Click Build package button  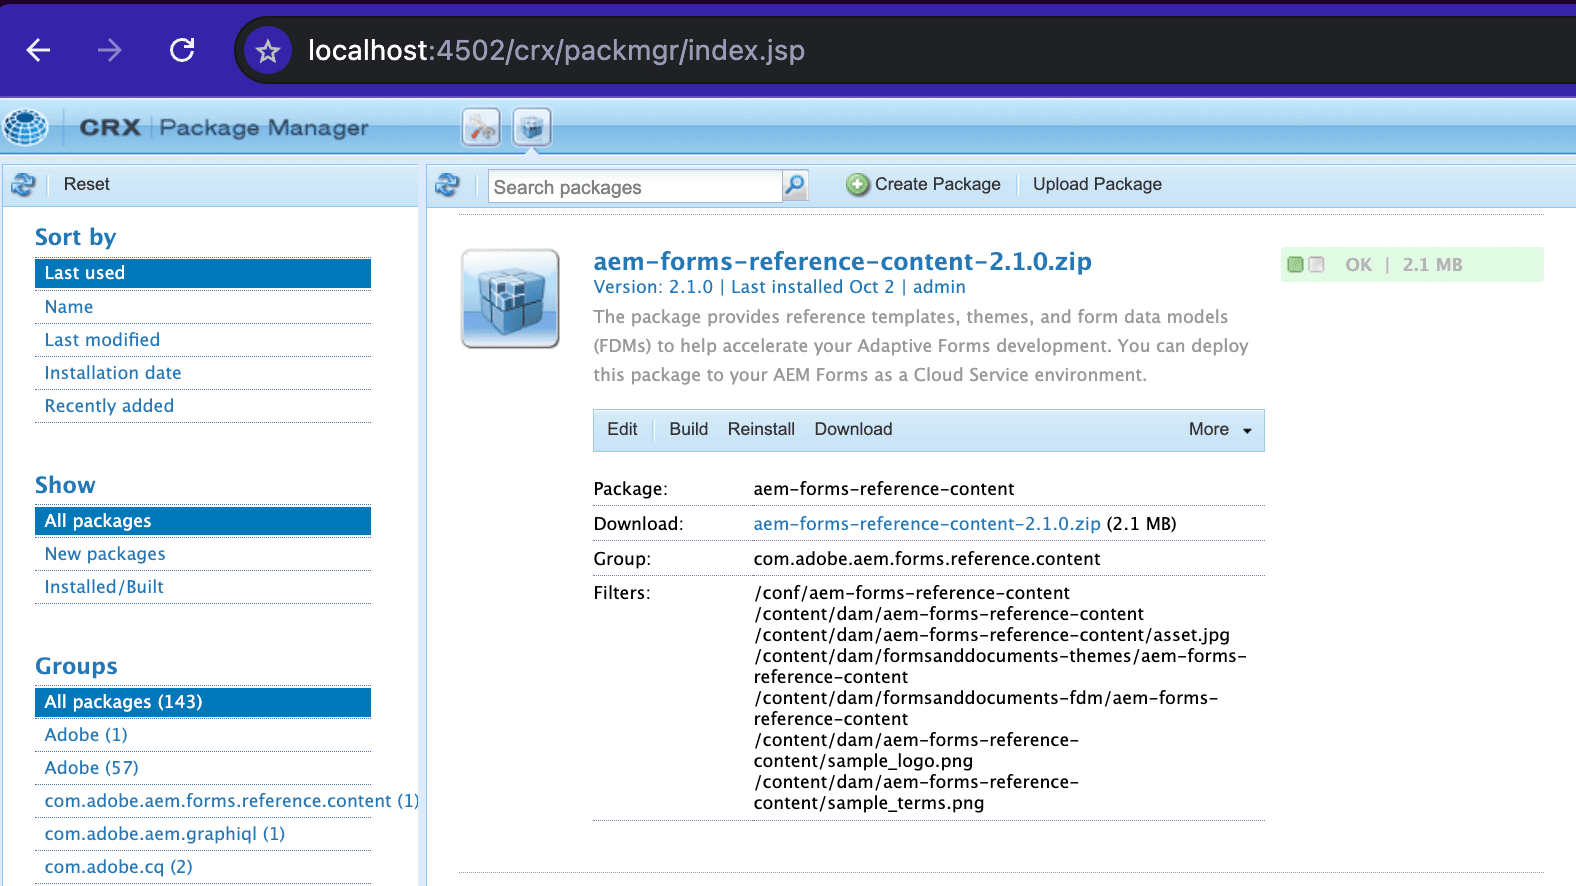(x=688, y=429)
